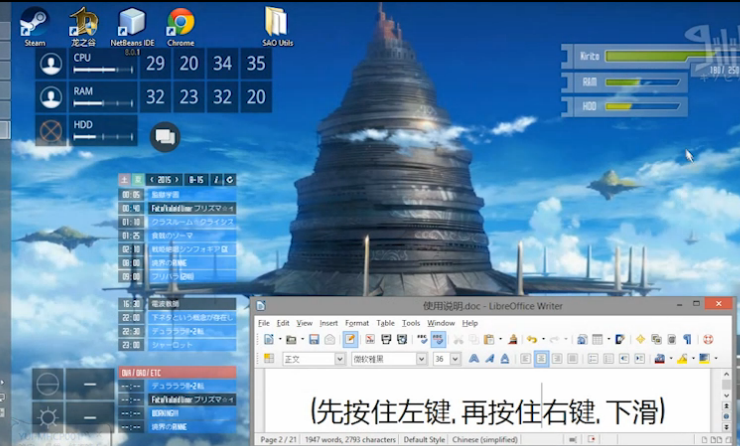Image resolution: width=740 pixels, height=446 pixels.
Task: Set Justified paragraph alignment icon
Action: pyautogui.click(x=572, y=359)
